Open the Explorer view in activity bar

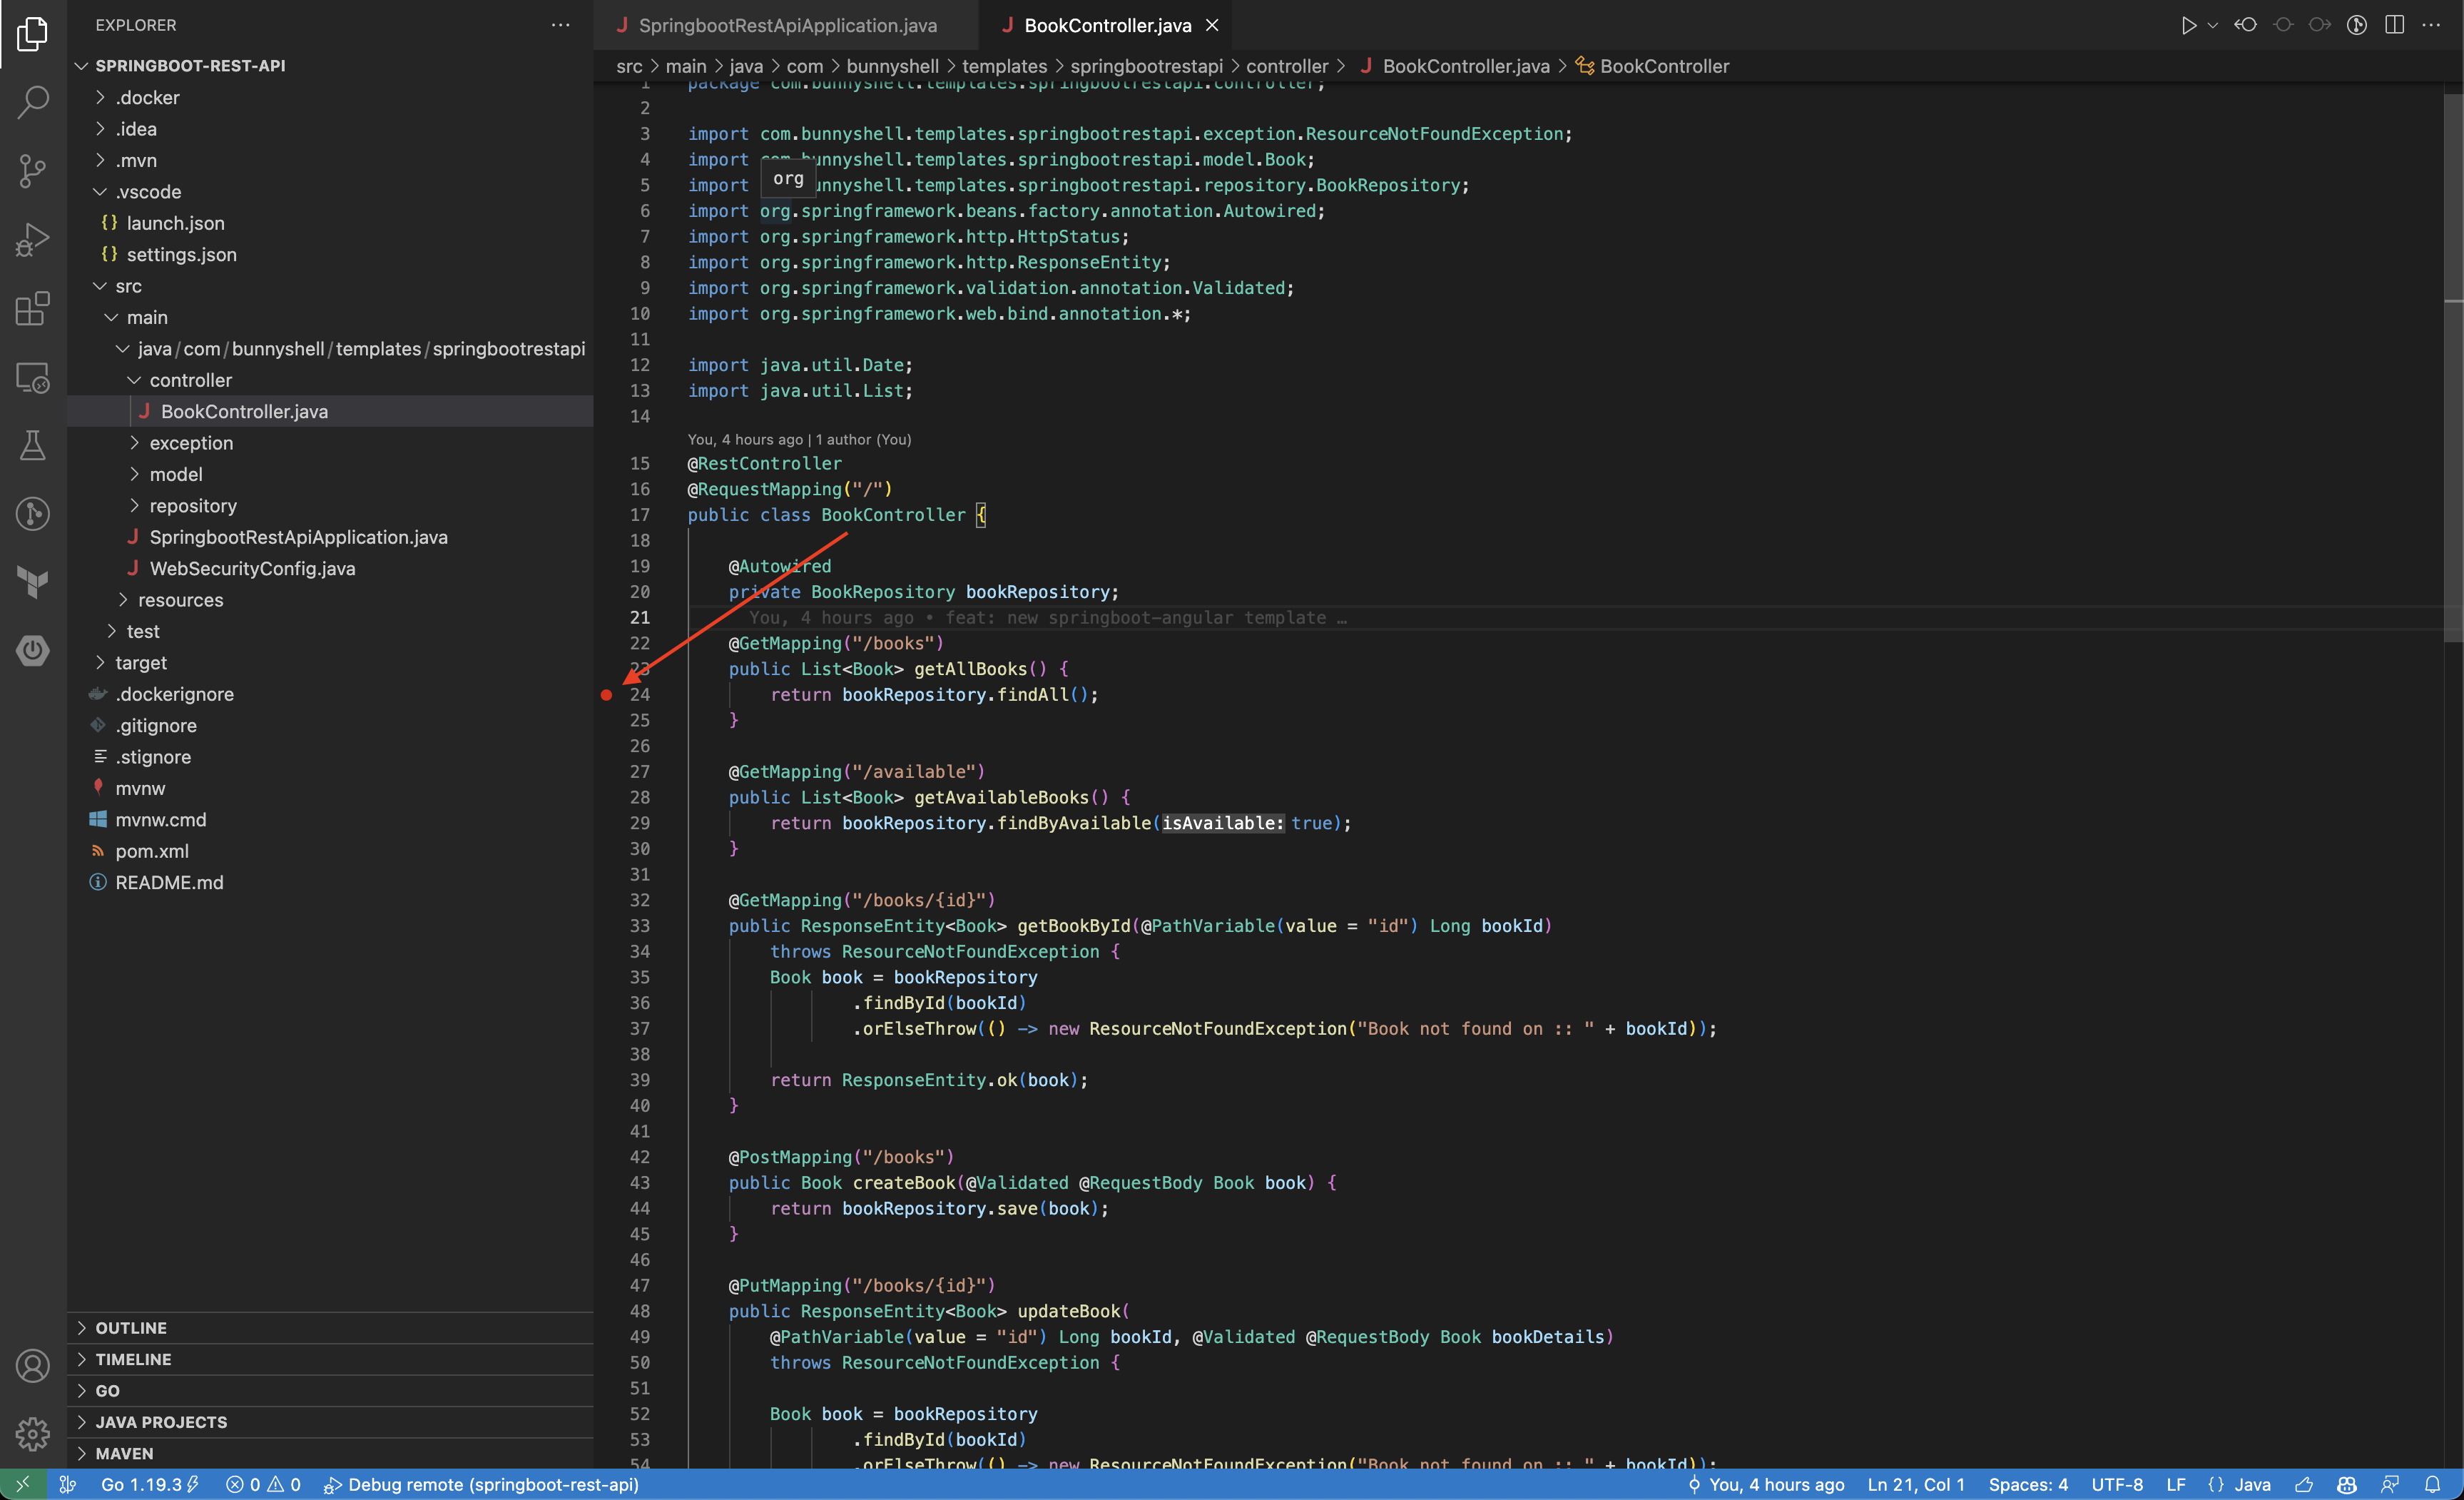(x=33, y=34)
